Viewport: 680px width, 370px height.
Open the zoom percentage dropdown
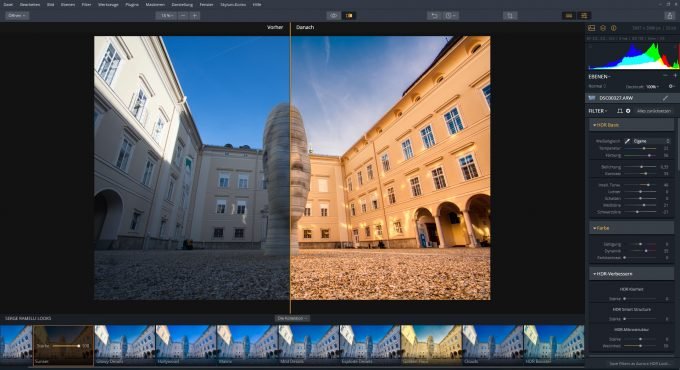(167, 16)
